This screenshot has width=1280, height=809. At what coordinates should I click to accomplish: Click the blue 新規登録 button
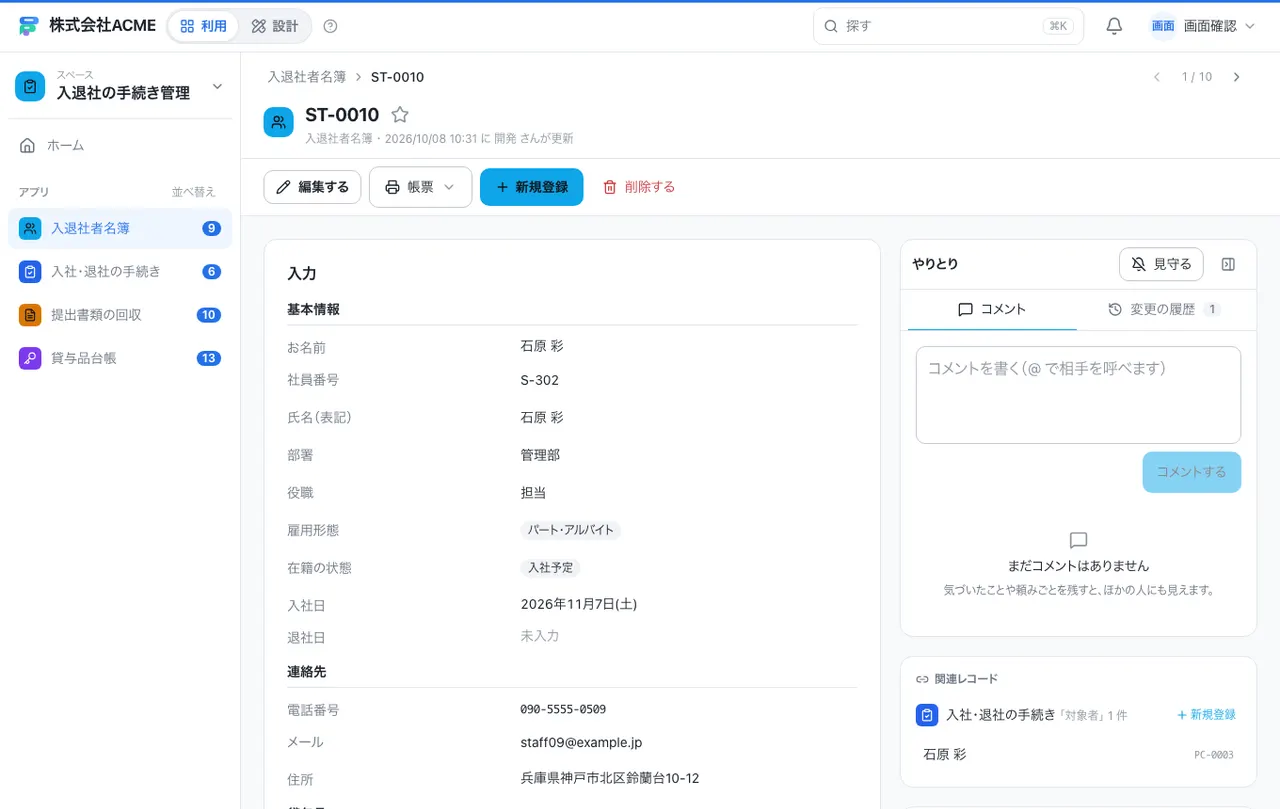[531, 187]
